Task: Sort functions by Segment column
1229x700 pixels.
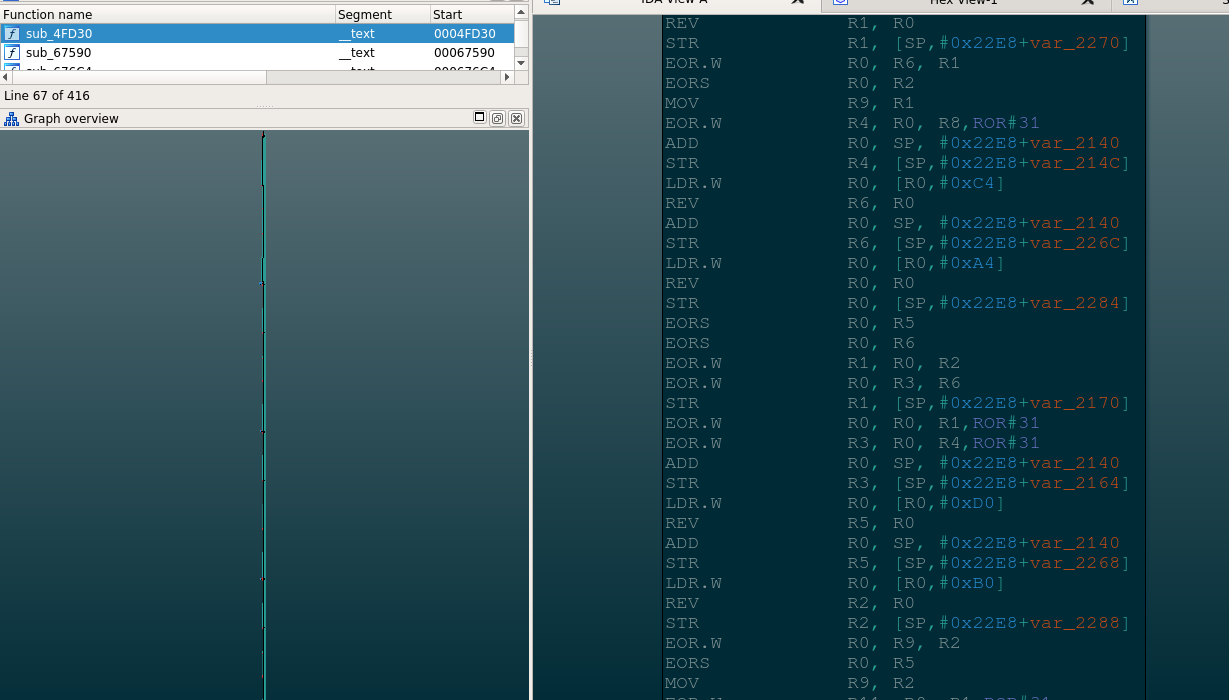Action: pyautogui.click(x=381, y=15)
